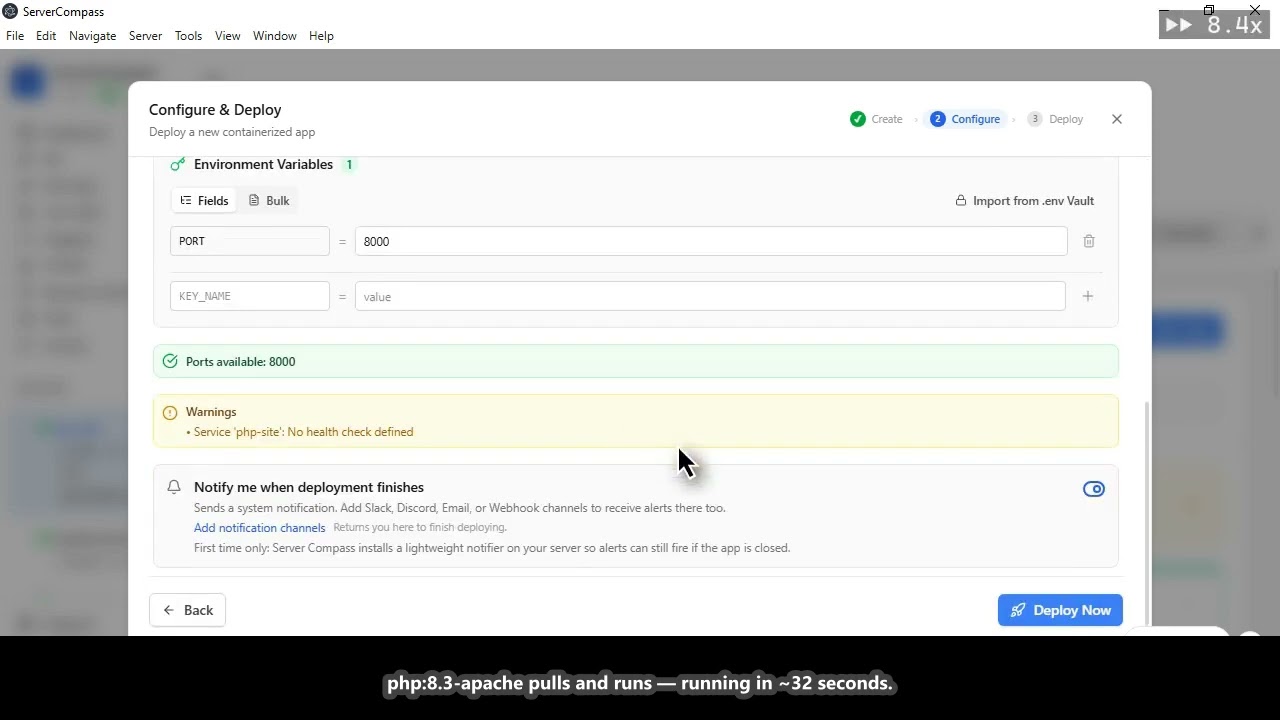
Task: Open the View menu
Action: point(227,35)
